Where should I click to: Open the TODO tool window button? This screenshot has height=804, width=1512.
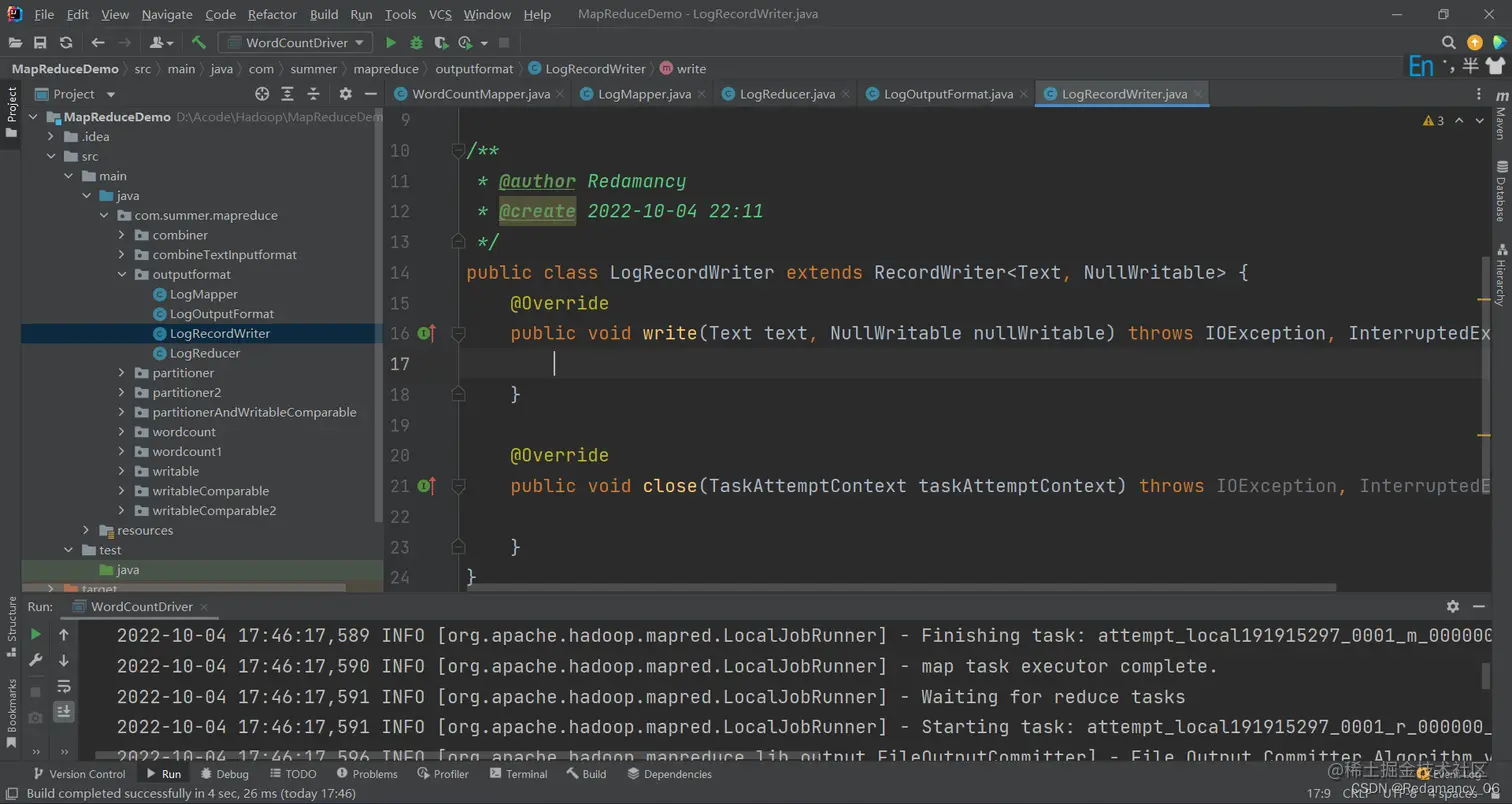pos(291,774)
